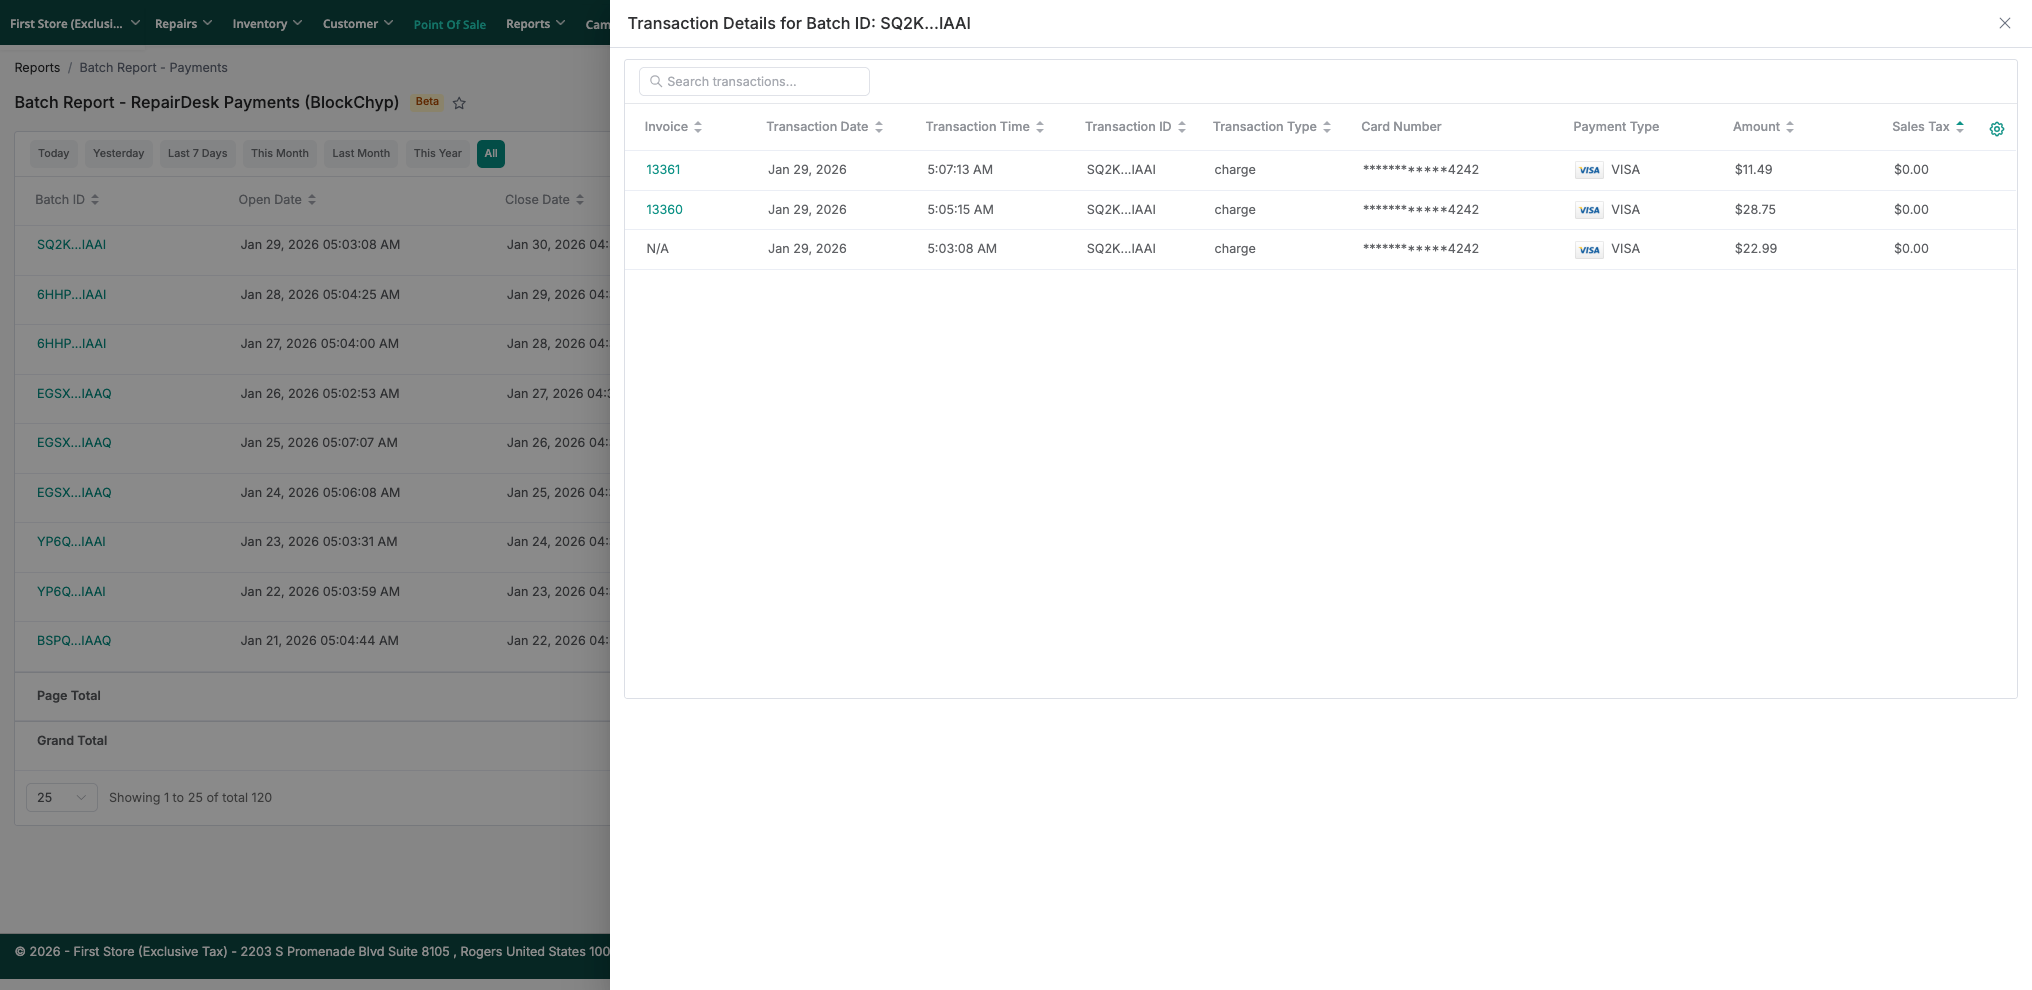Open batch 6HHP...IAAI opened Jan 28
This screenshot has width=2032, height=990.
point(71,295)
